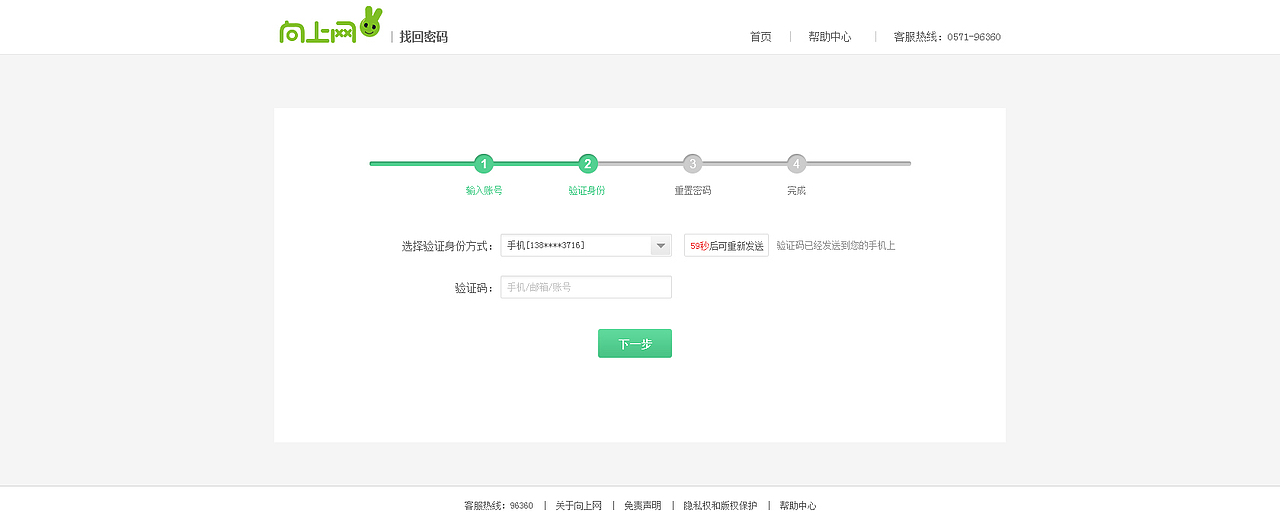Viewport: 1280px width, 523px height.
Task: Open 帮助中心 in the top navigation
Action: pyautogui.click(x=830, y=37)
